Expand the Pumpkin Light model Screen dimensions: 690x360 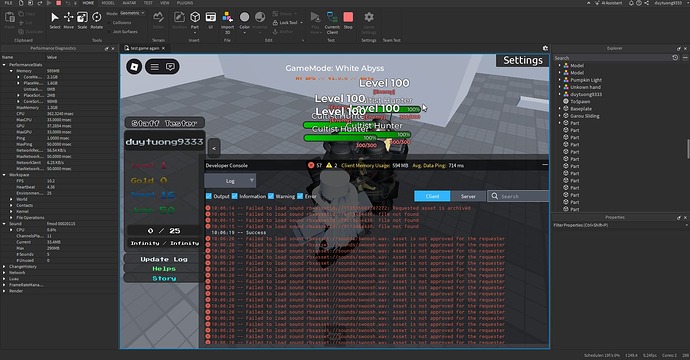click(x=560, y=80)
